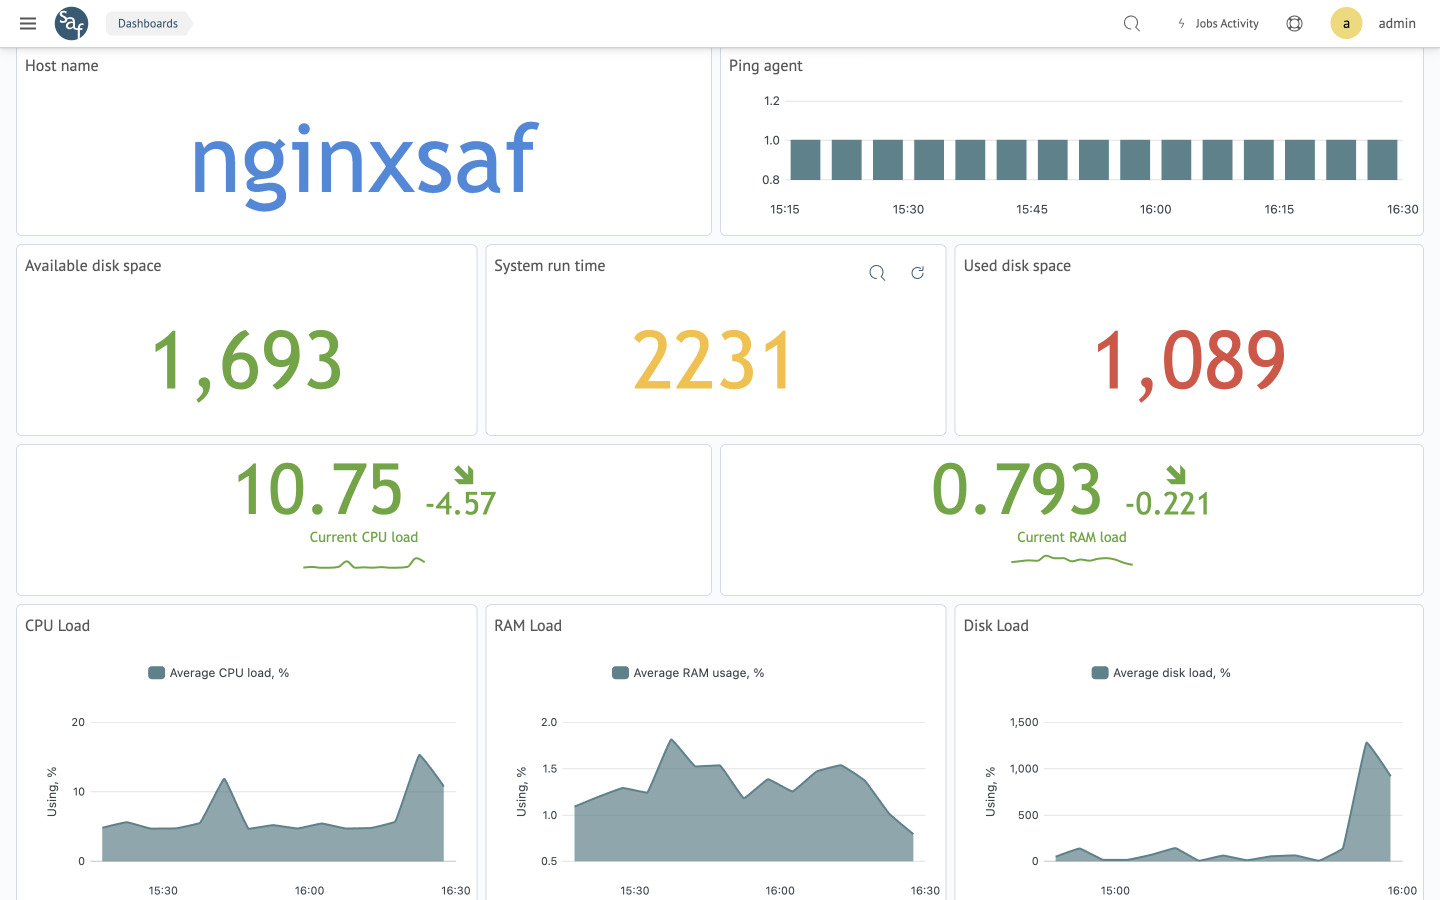This screenshot has height=900, width=1440.
Task: Click the SAF logo icon
Action: click(x=71, y=23)
